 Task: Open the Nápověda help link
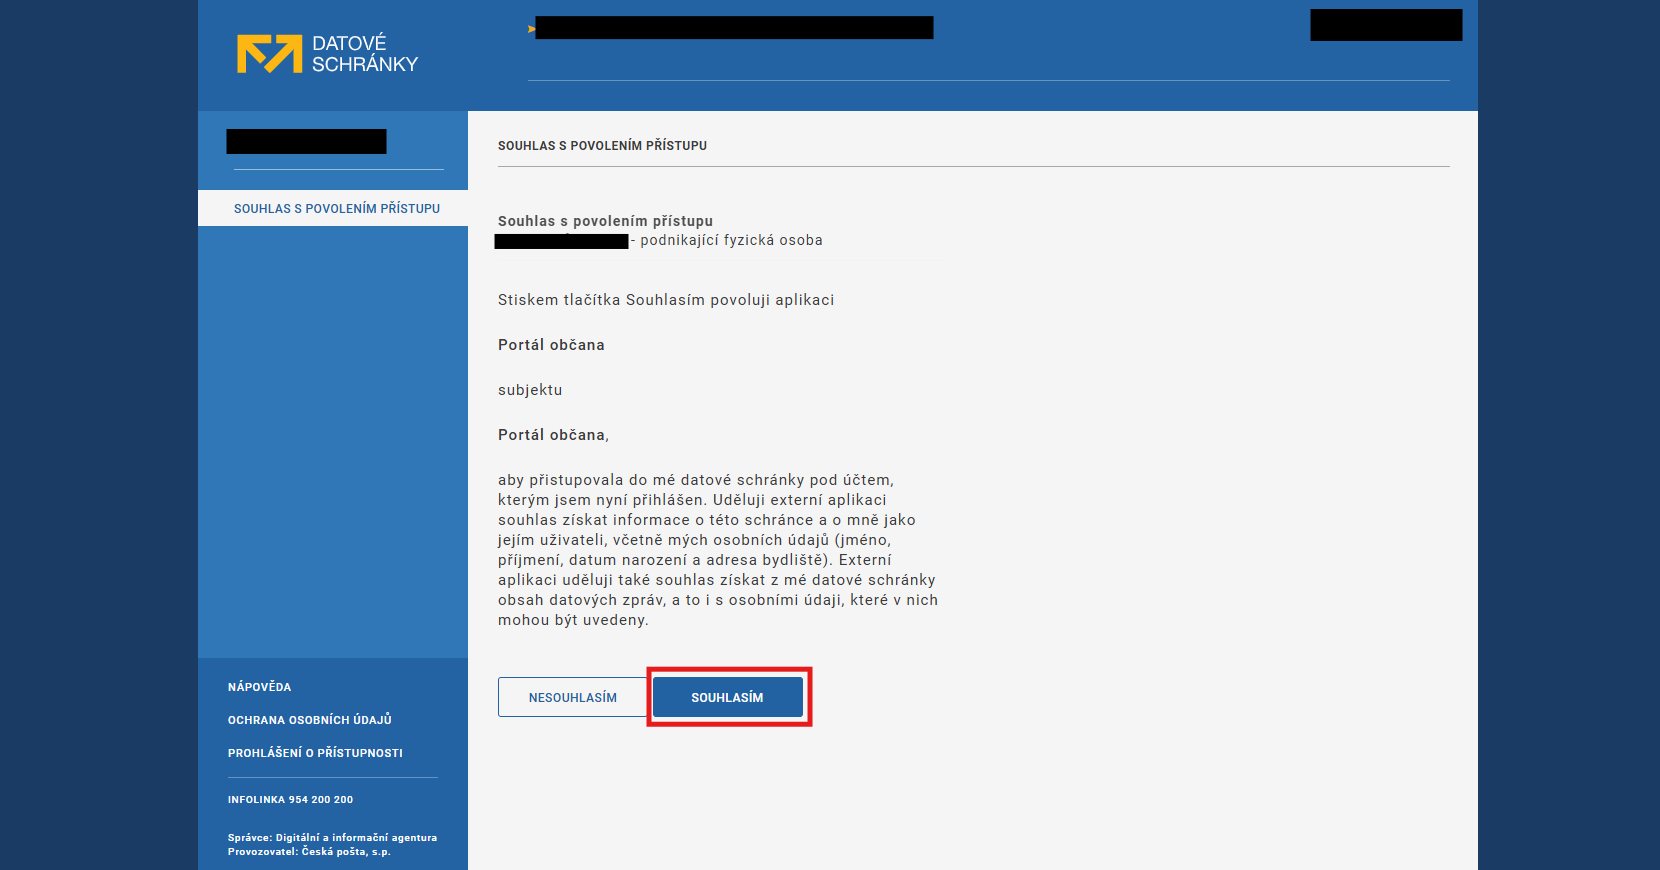tap(259, 687)
